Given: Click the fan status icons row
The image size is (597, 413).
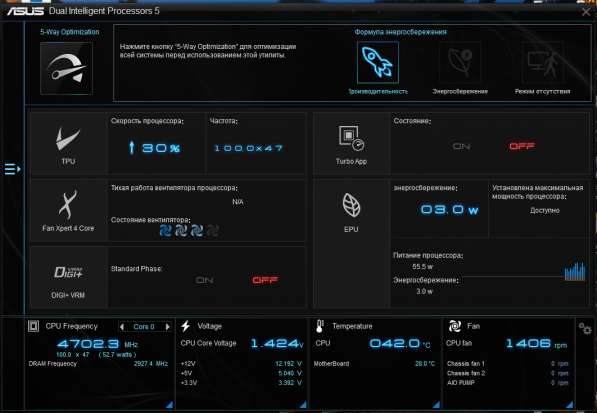Looking at the screenshot, I should pos(189,230).
